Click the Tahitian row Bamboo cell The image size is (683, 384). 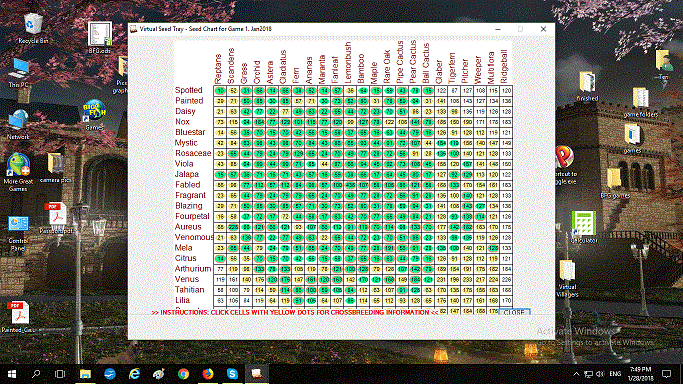click(x=363, y=290)
